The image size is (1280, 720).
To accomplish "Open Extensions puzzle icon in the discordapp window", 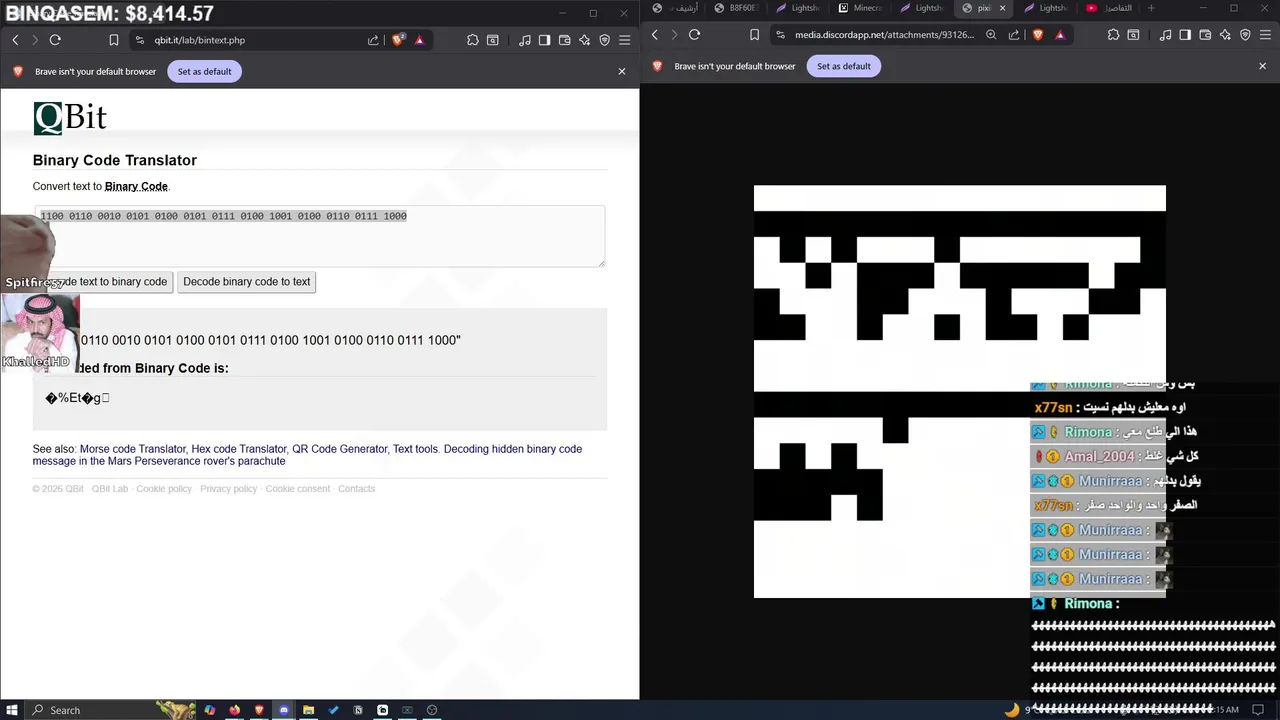I will click(1113, 34).
